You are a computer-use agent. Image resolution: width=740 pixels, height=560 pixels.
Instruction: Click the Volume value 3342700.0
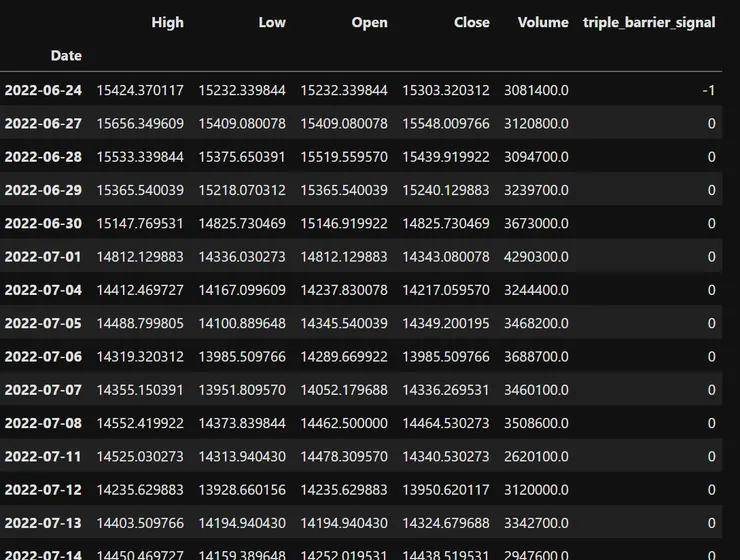coord(536,523)
